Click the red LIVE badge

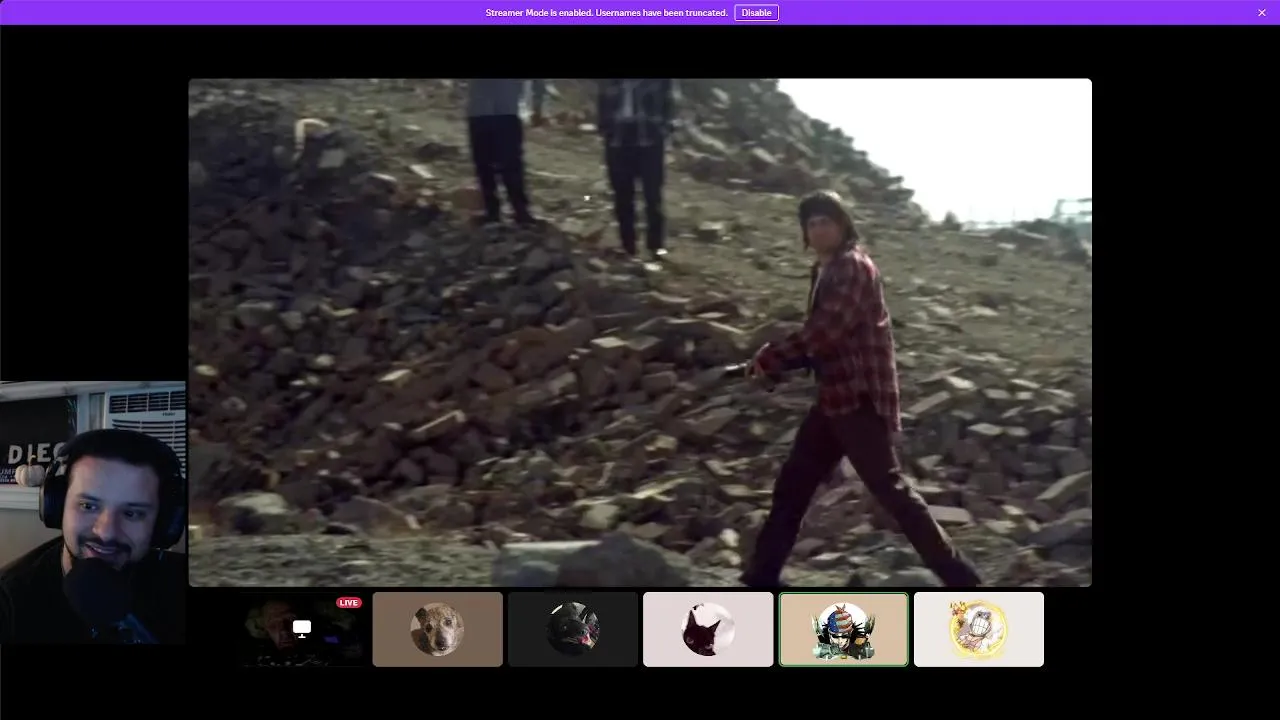[349, 602]
